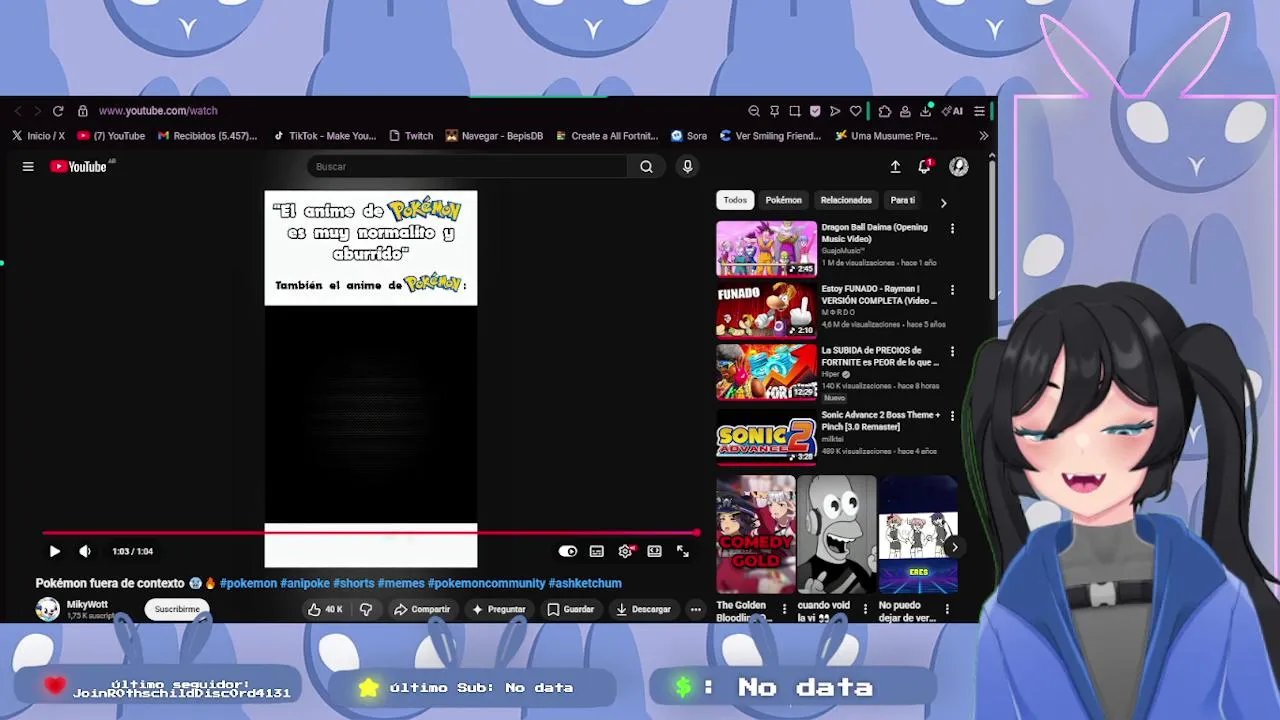The width and height of the screenshot is (1280, 720).
Task: Open The Golden Bloodline short thumbnail
Action: [x=756, y=534]
